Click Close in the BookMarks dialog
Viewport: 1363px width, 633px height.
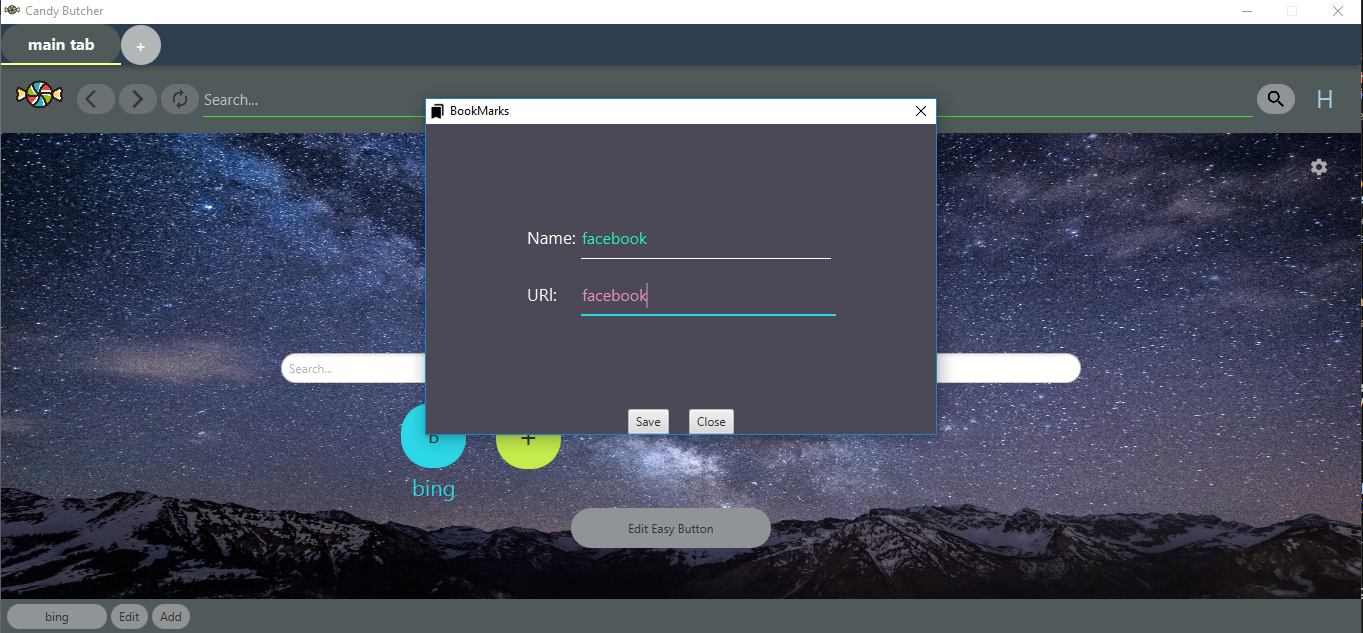[x=710, y=421]
